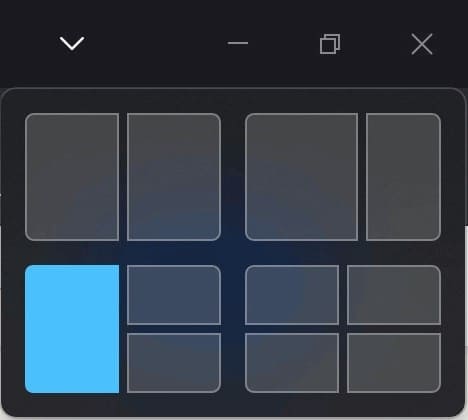Place window in upper small pane beside the blue zone
Screen dimensions: 468x420
[x=174, y=295]
